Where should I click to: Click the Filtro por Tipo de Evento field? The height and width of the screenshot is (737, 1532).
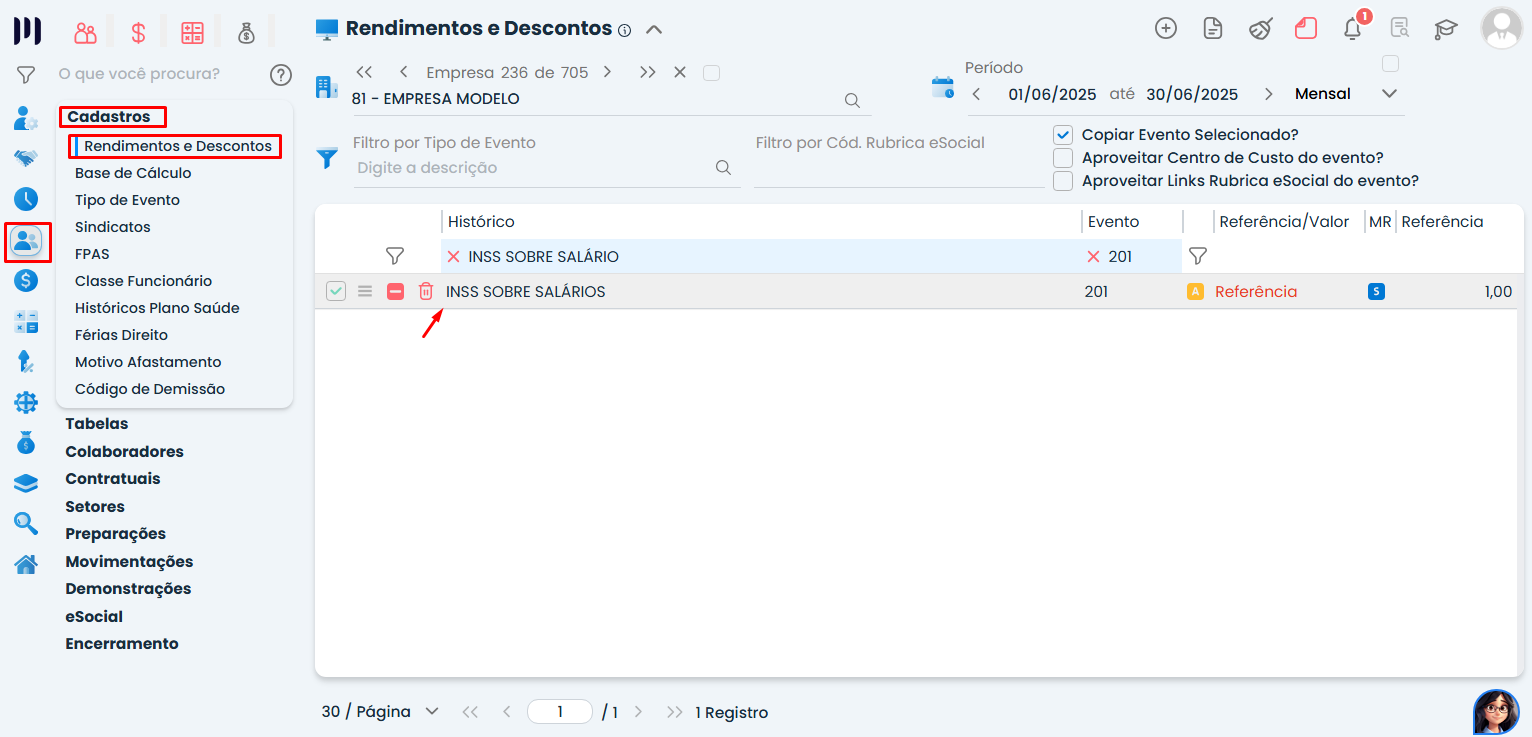pyautogui.click(x=535, y=168)
